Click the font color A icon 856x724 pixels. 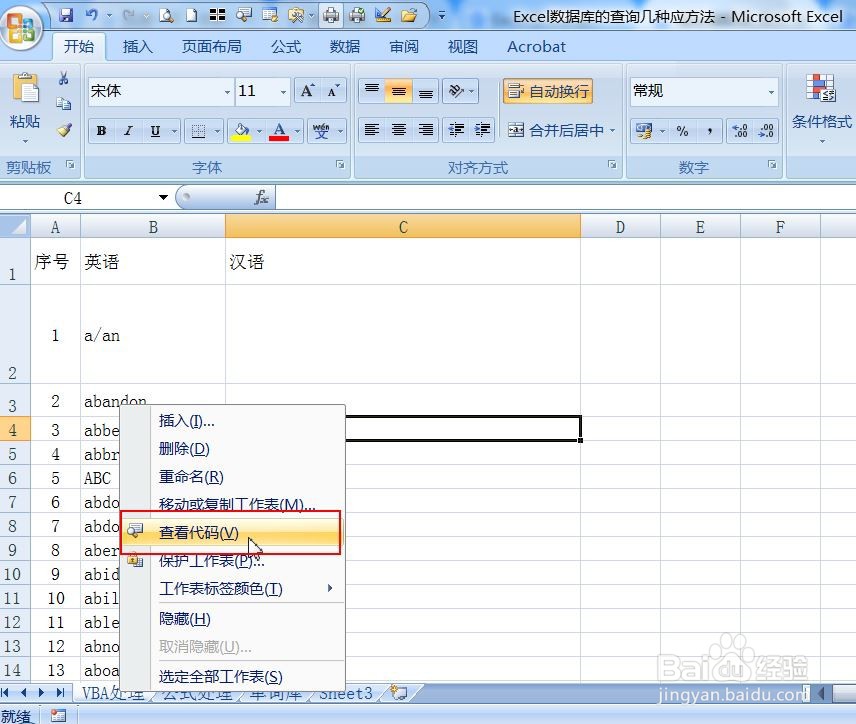(278, 131)
